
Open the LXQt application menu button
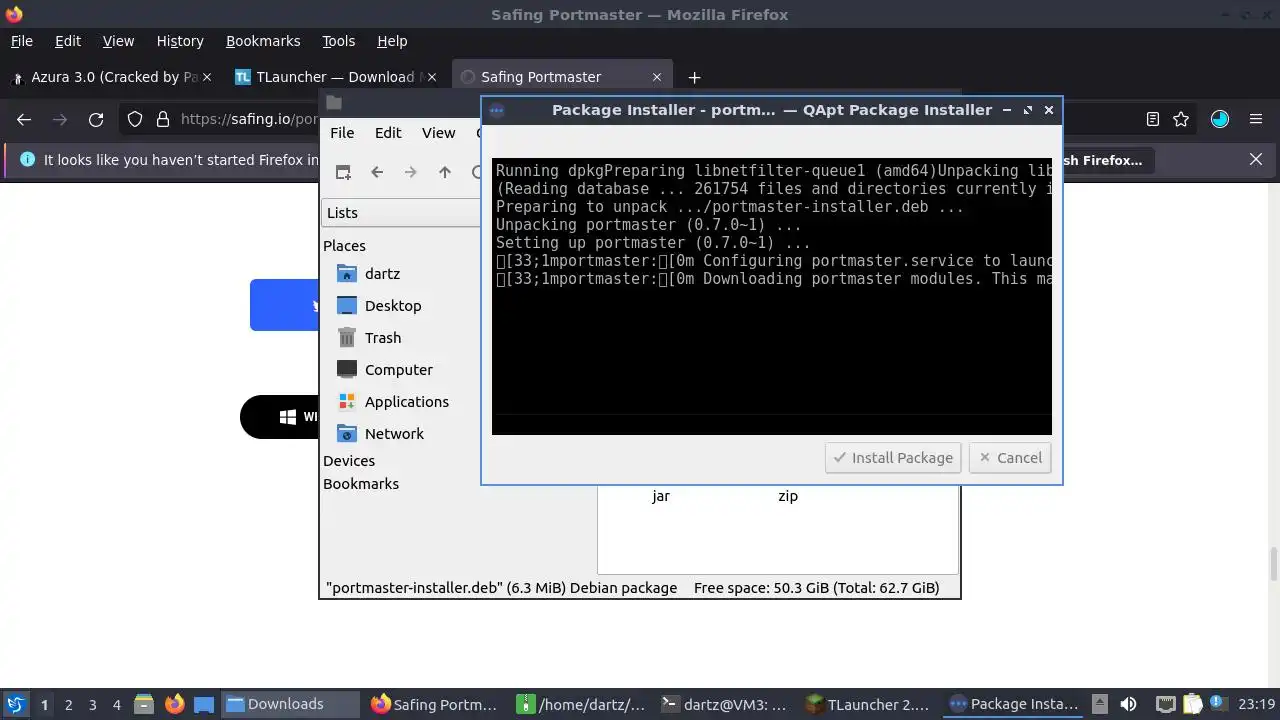[x=15, y=704]
